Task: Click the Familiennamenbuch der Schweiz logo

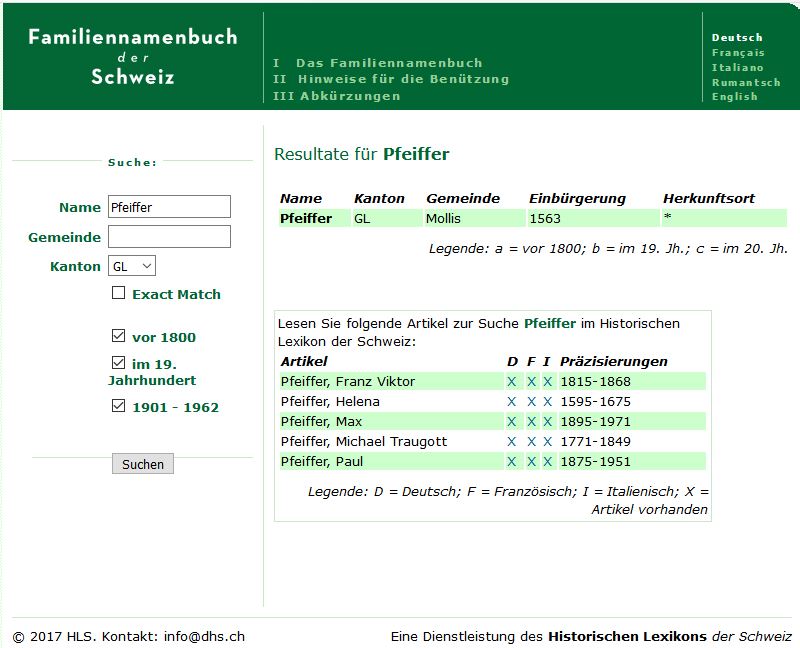Action: [x=133, y=56]
